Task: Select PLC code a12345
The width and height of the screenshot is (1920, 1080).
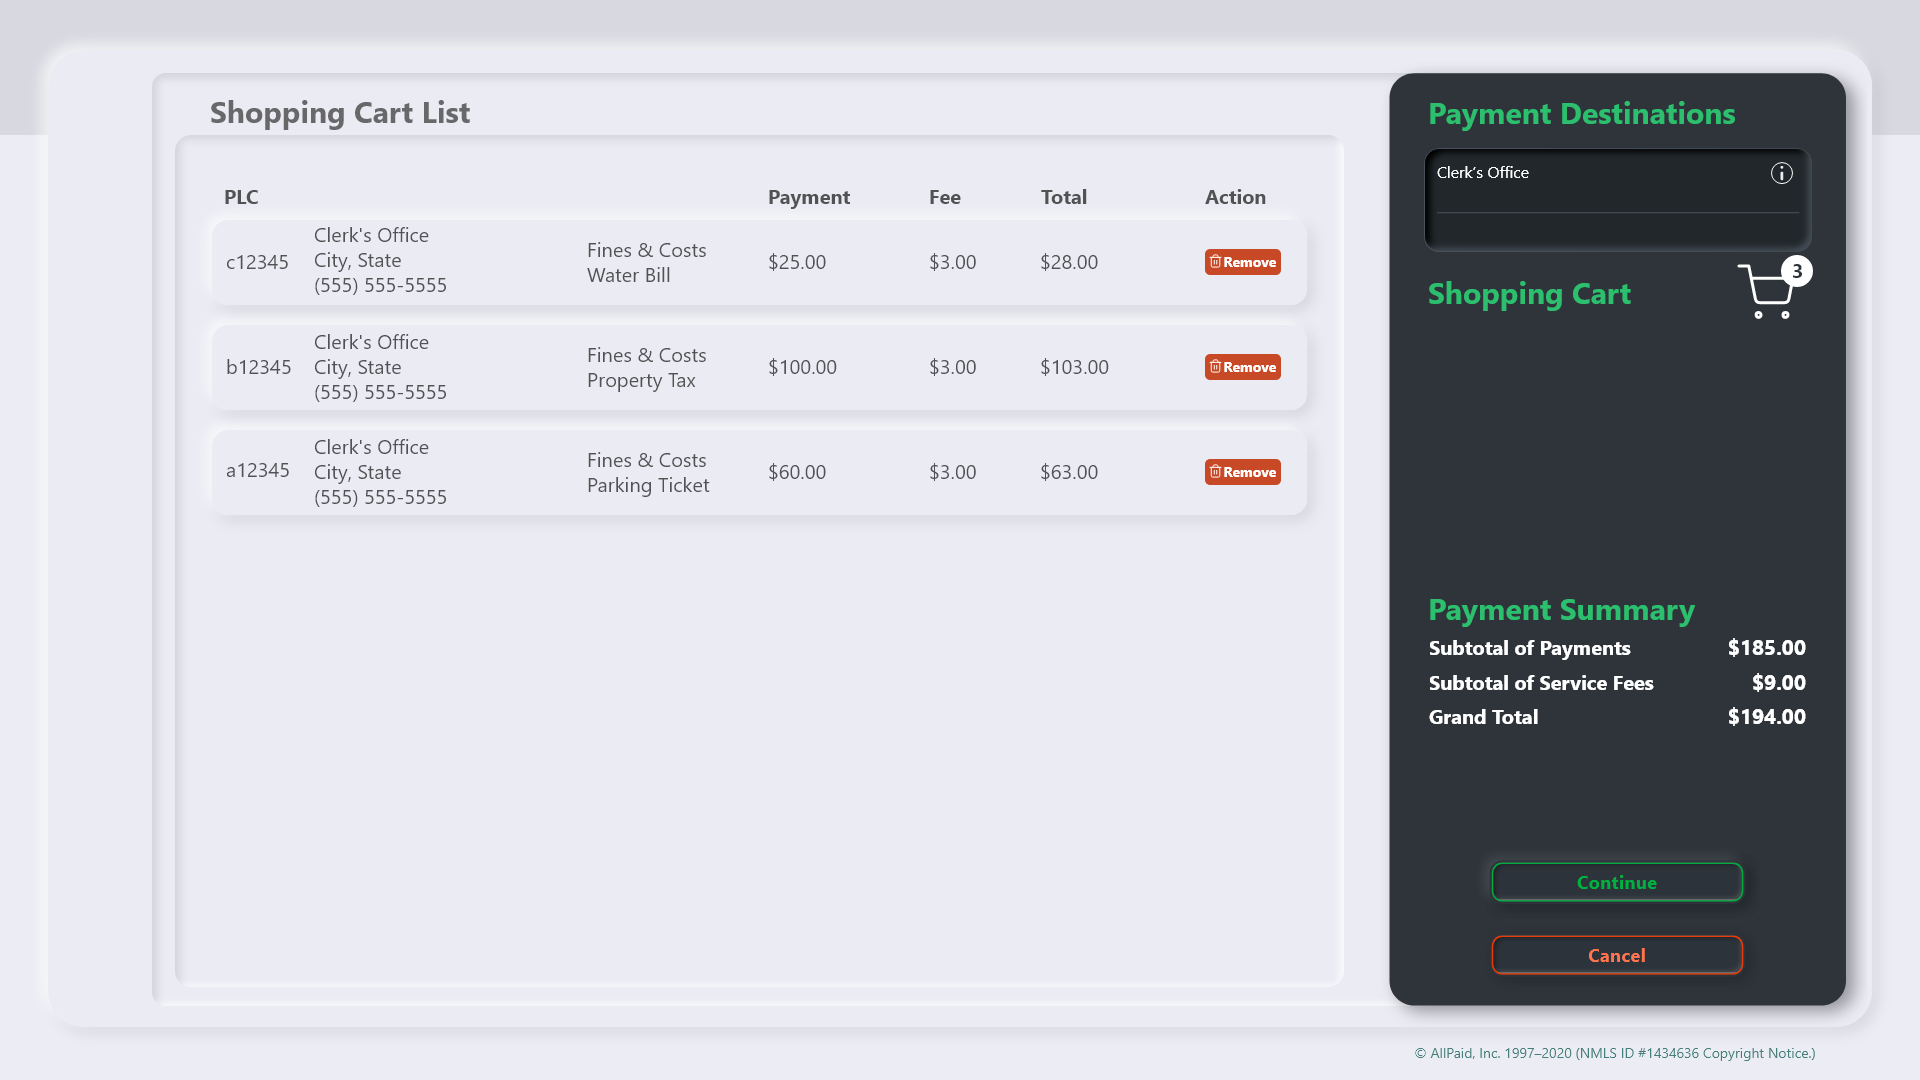Action: [257, 470]
